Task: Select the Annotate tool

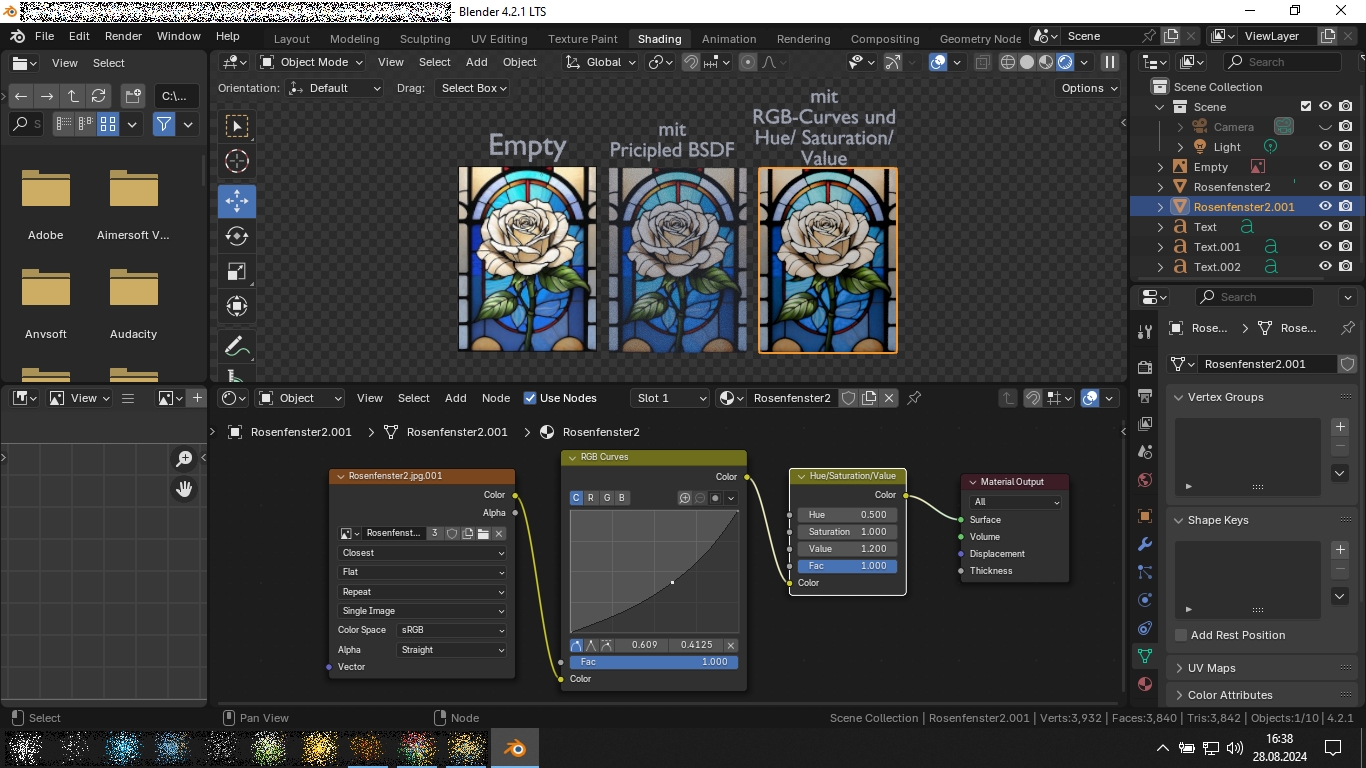Action: 237,347
